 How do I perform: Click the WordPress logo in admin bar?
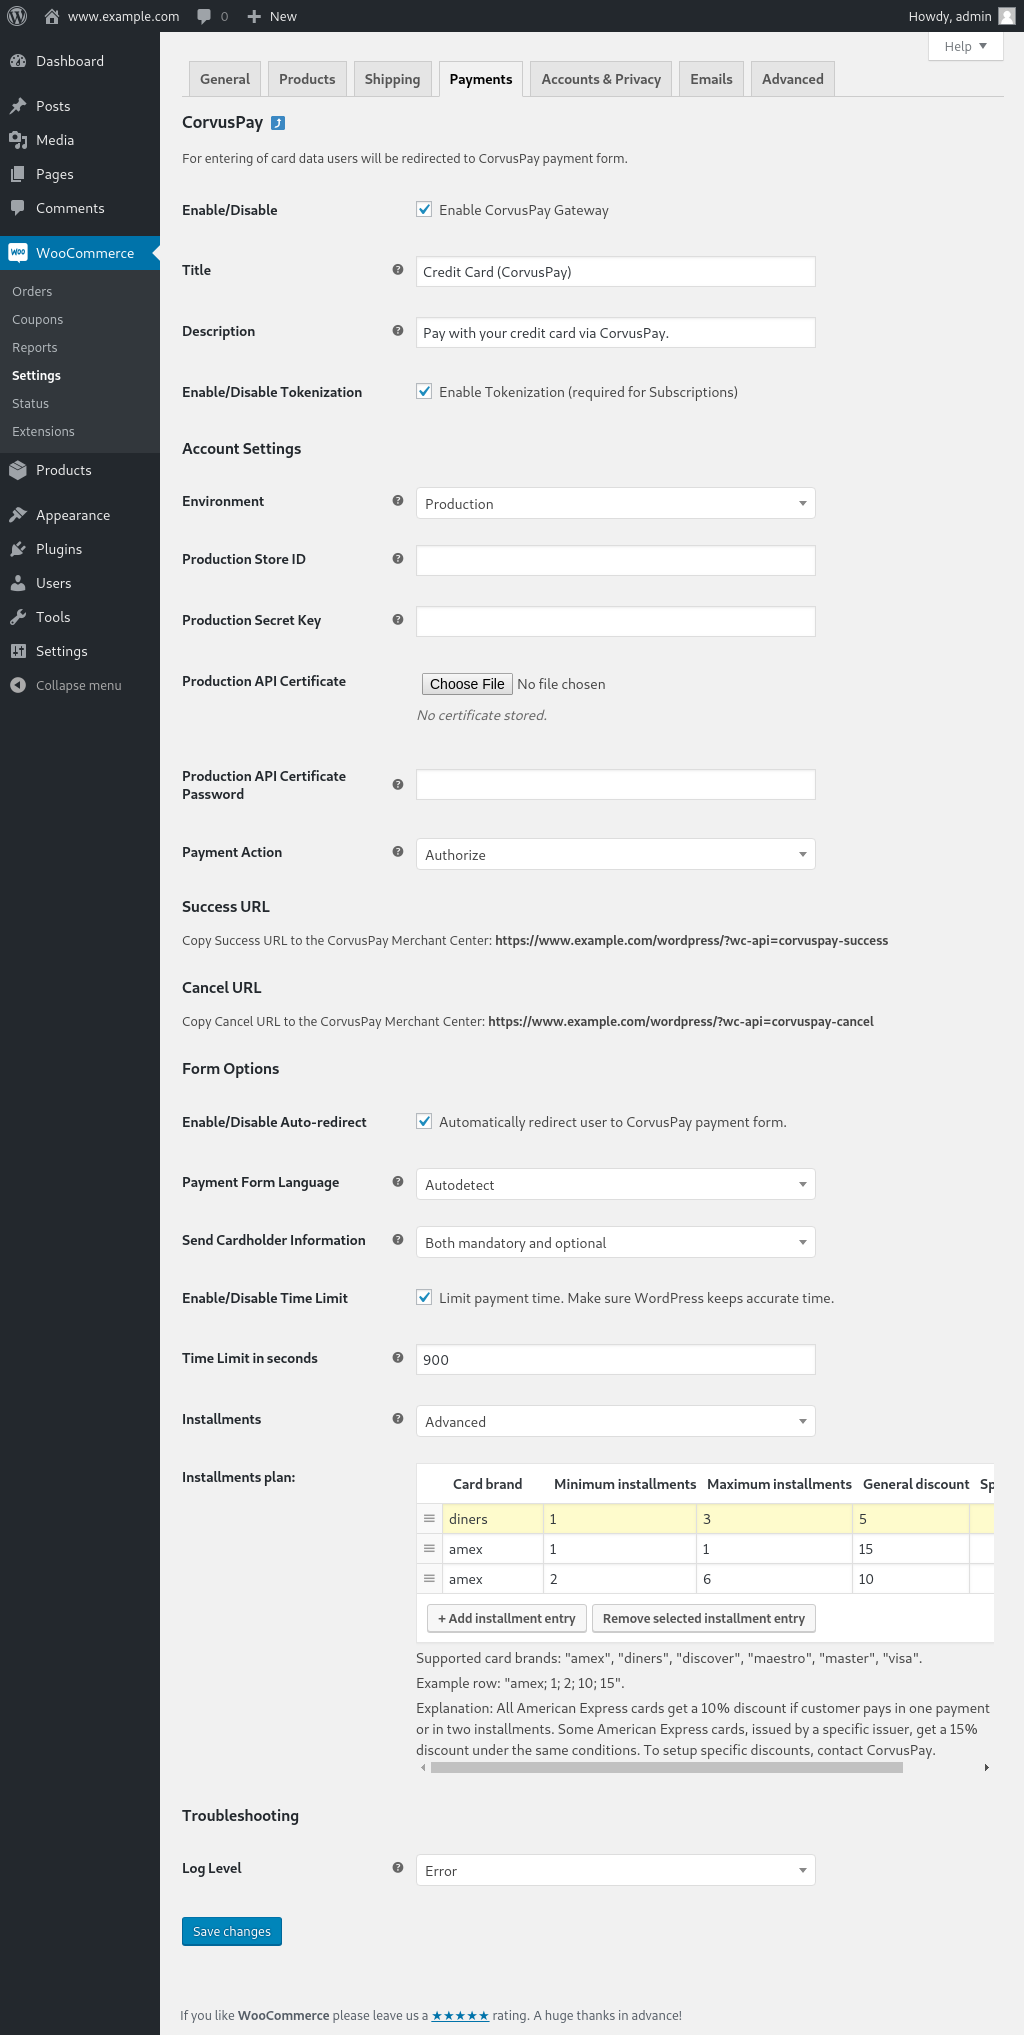click(x=17, y=16)
